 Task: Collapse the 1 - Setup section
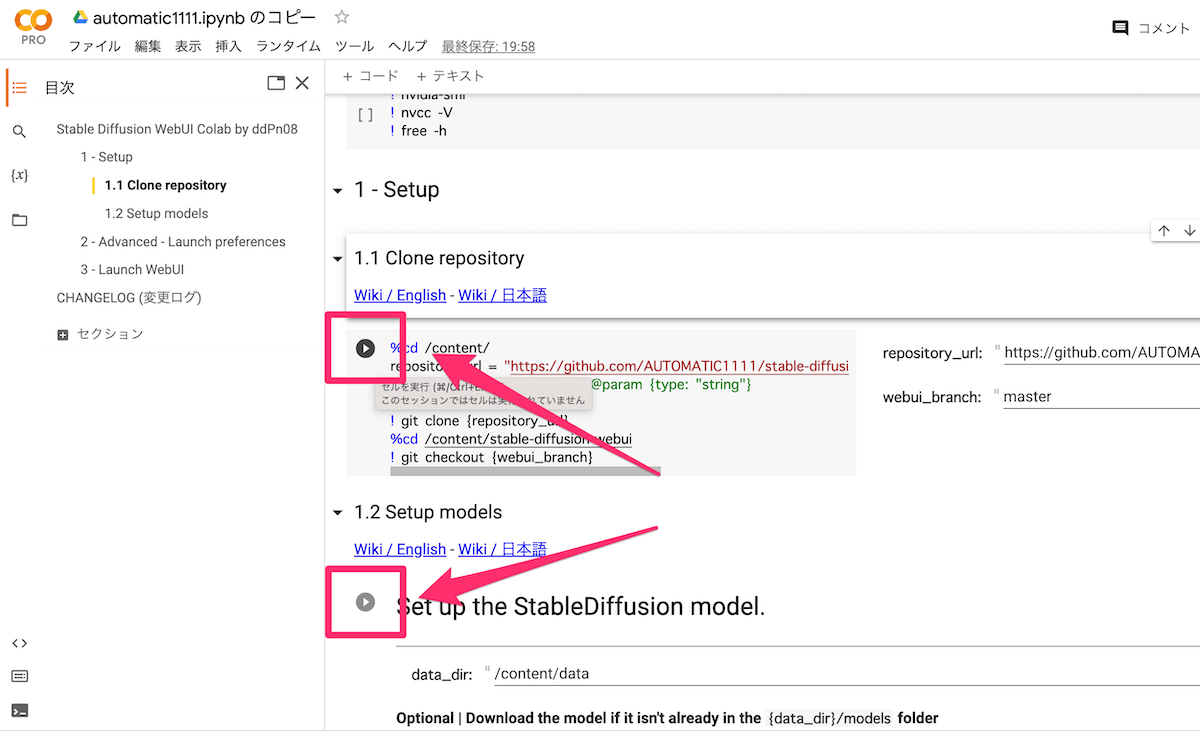pos(337,190)
